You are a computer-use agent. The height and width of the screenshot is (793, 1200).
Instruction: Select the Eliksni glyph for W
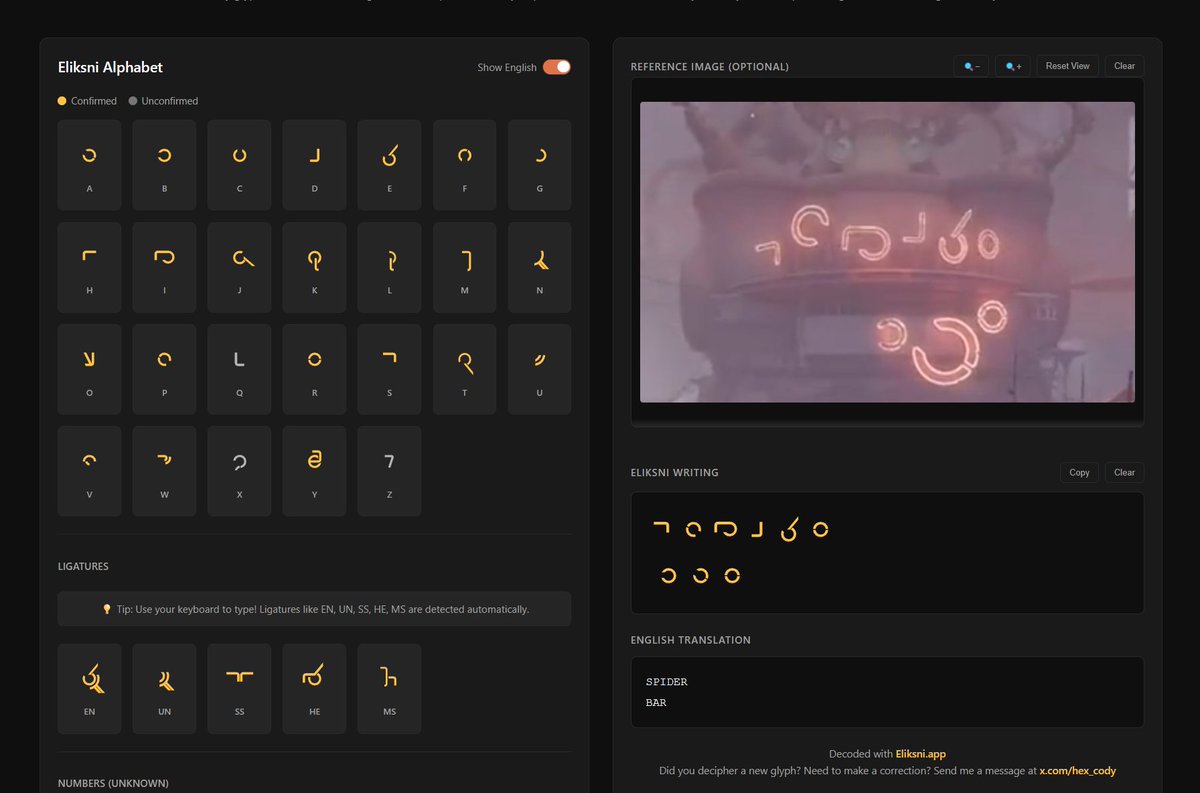[x=164, y=471]
